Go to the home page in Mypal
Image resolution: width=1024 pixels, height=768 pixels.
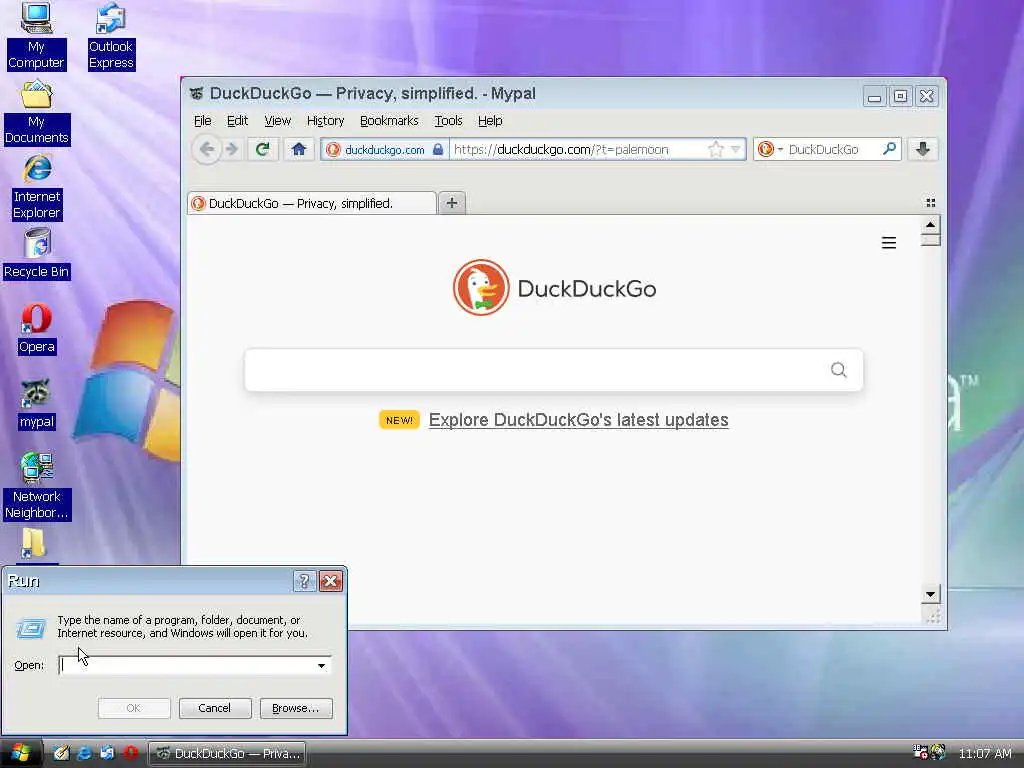coord(299,150)
